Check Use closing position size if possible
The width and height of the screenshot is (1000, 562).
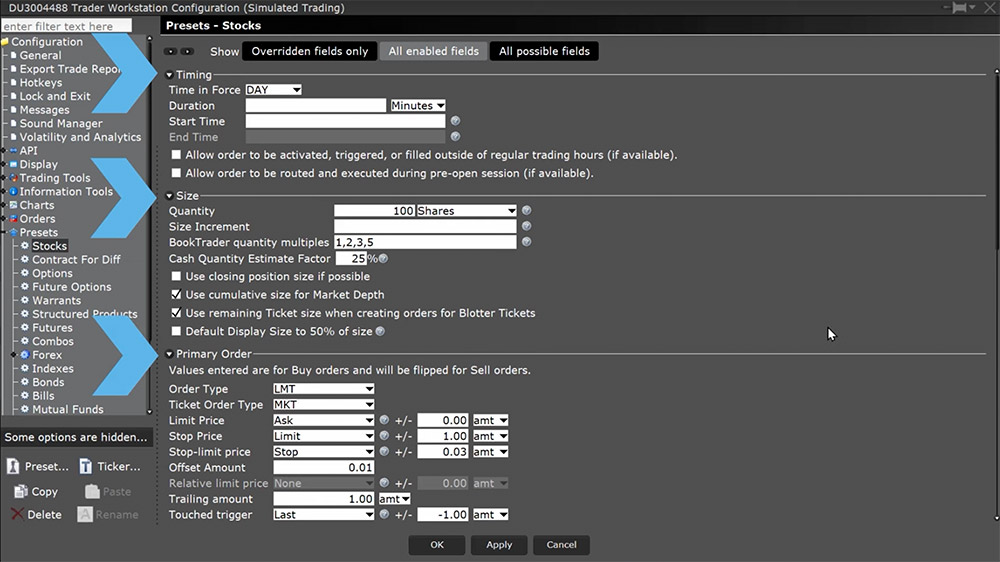click(176, 276)
